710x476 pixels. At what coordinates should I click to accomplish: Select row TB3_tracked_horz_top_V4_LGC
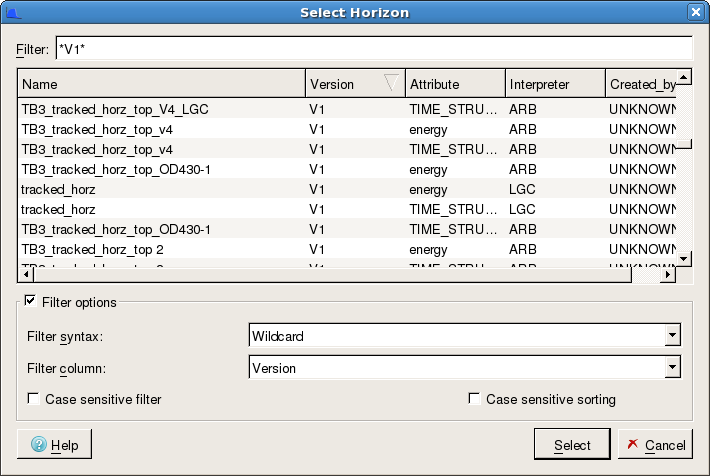(346, 109)
